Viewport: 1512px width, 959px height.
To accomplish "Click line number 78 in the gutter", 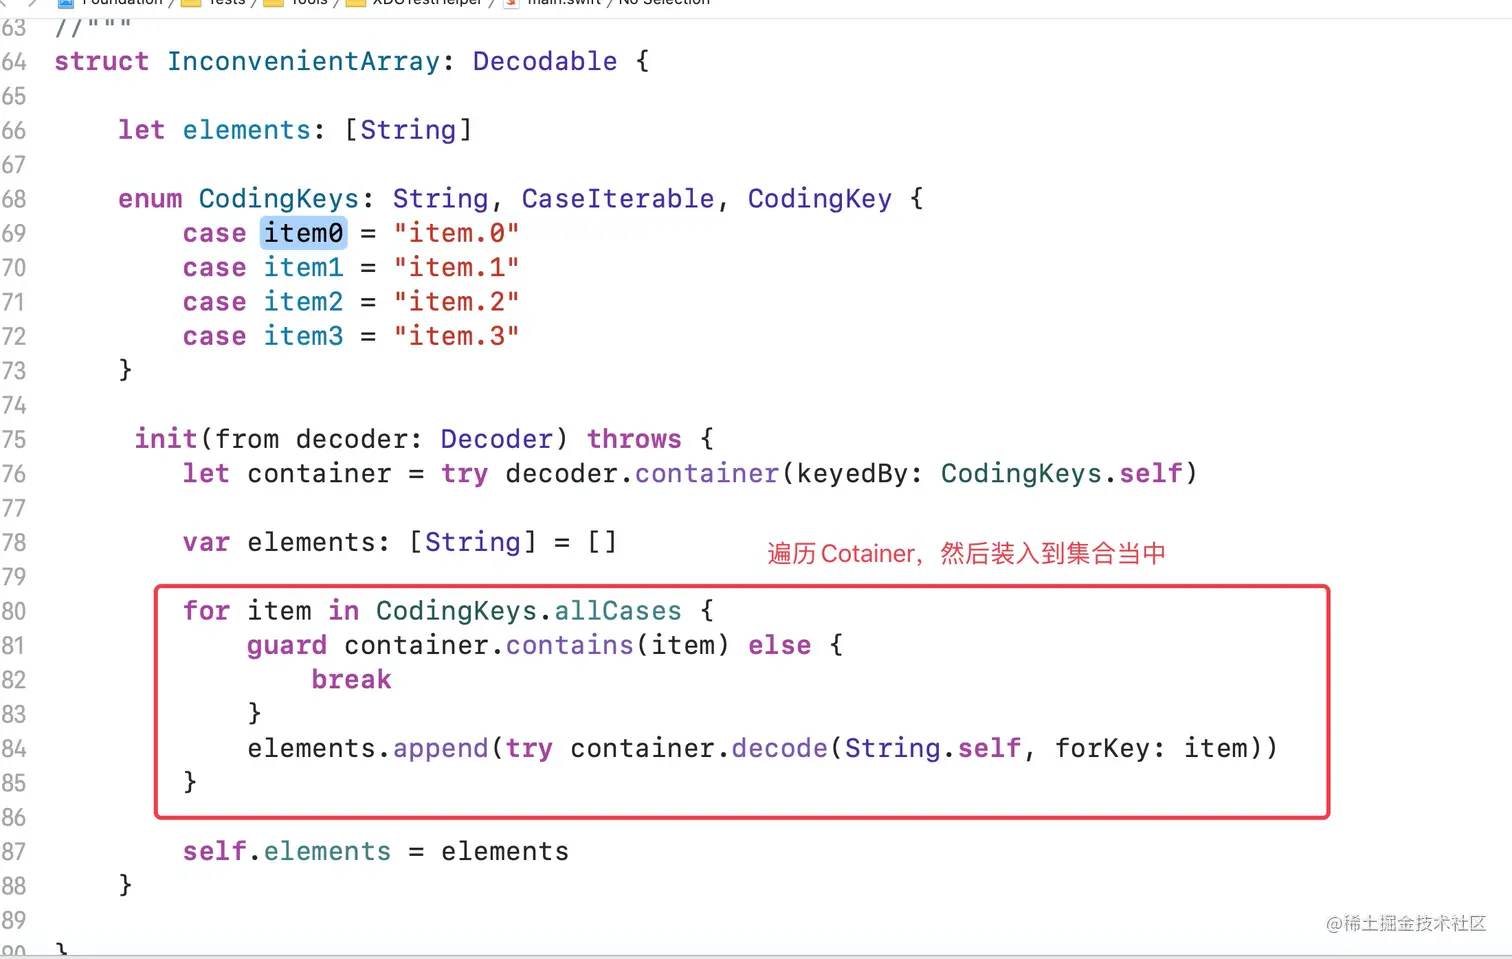I will (14, 543).
